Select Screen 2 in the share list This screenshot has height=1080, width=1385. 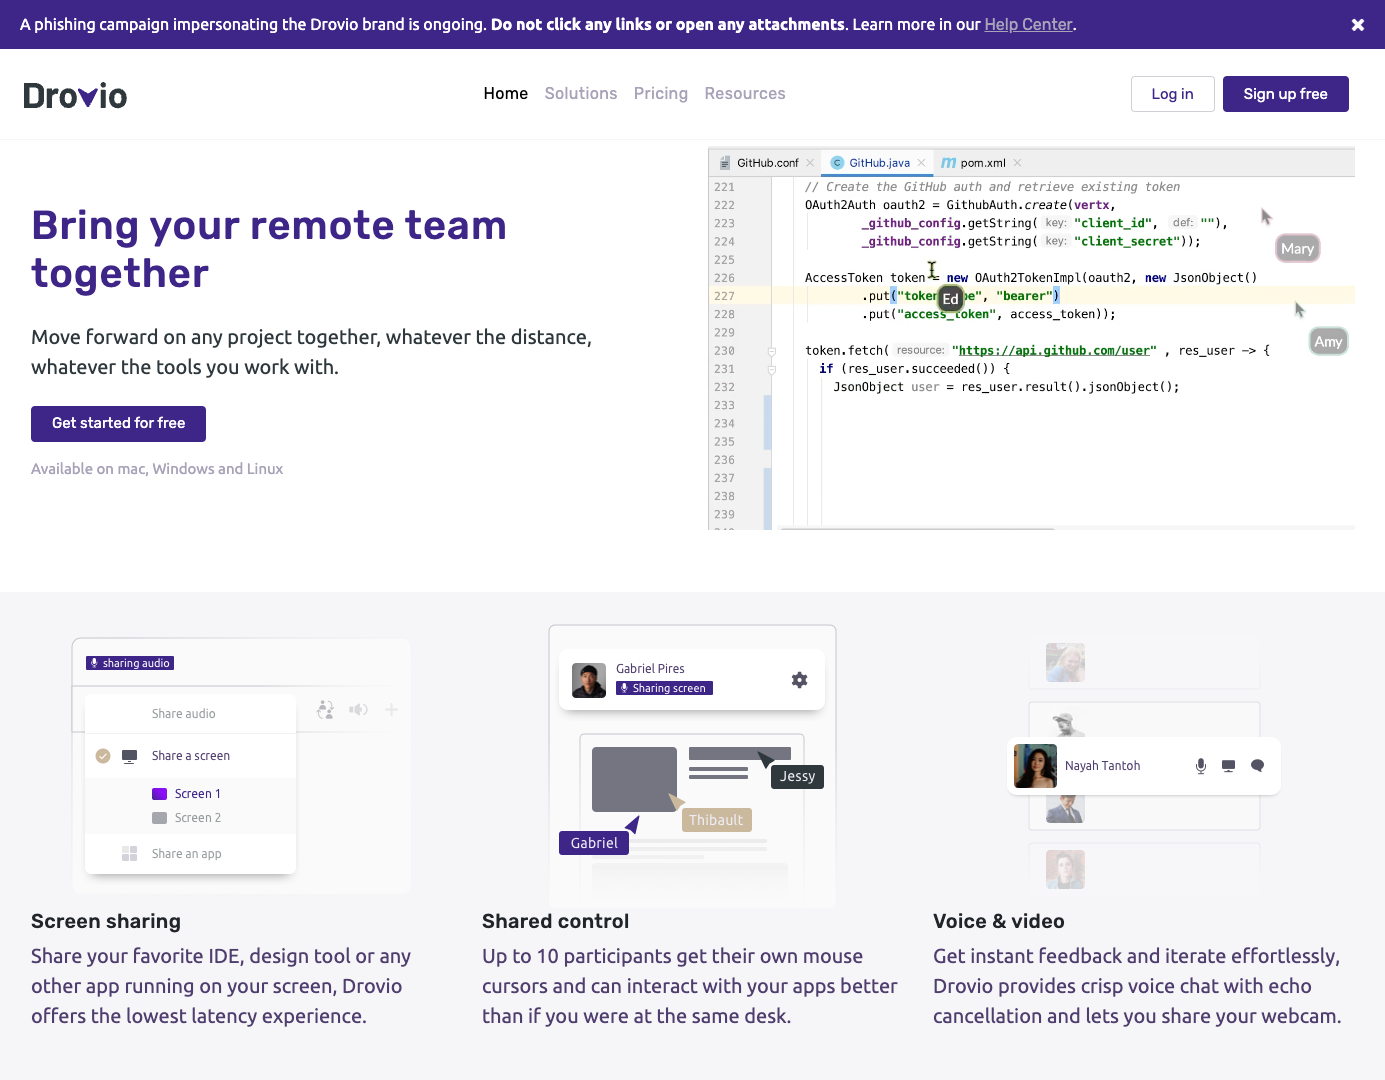[197, 818]
